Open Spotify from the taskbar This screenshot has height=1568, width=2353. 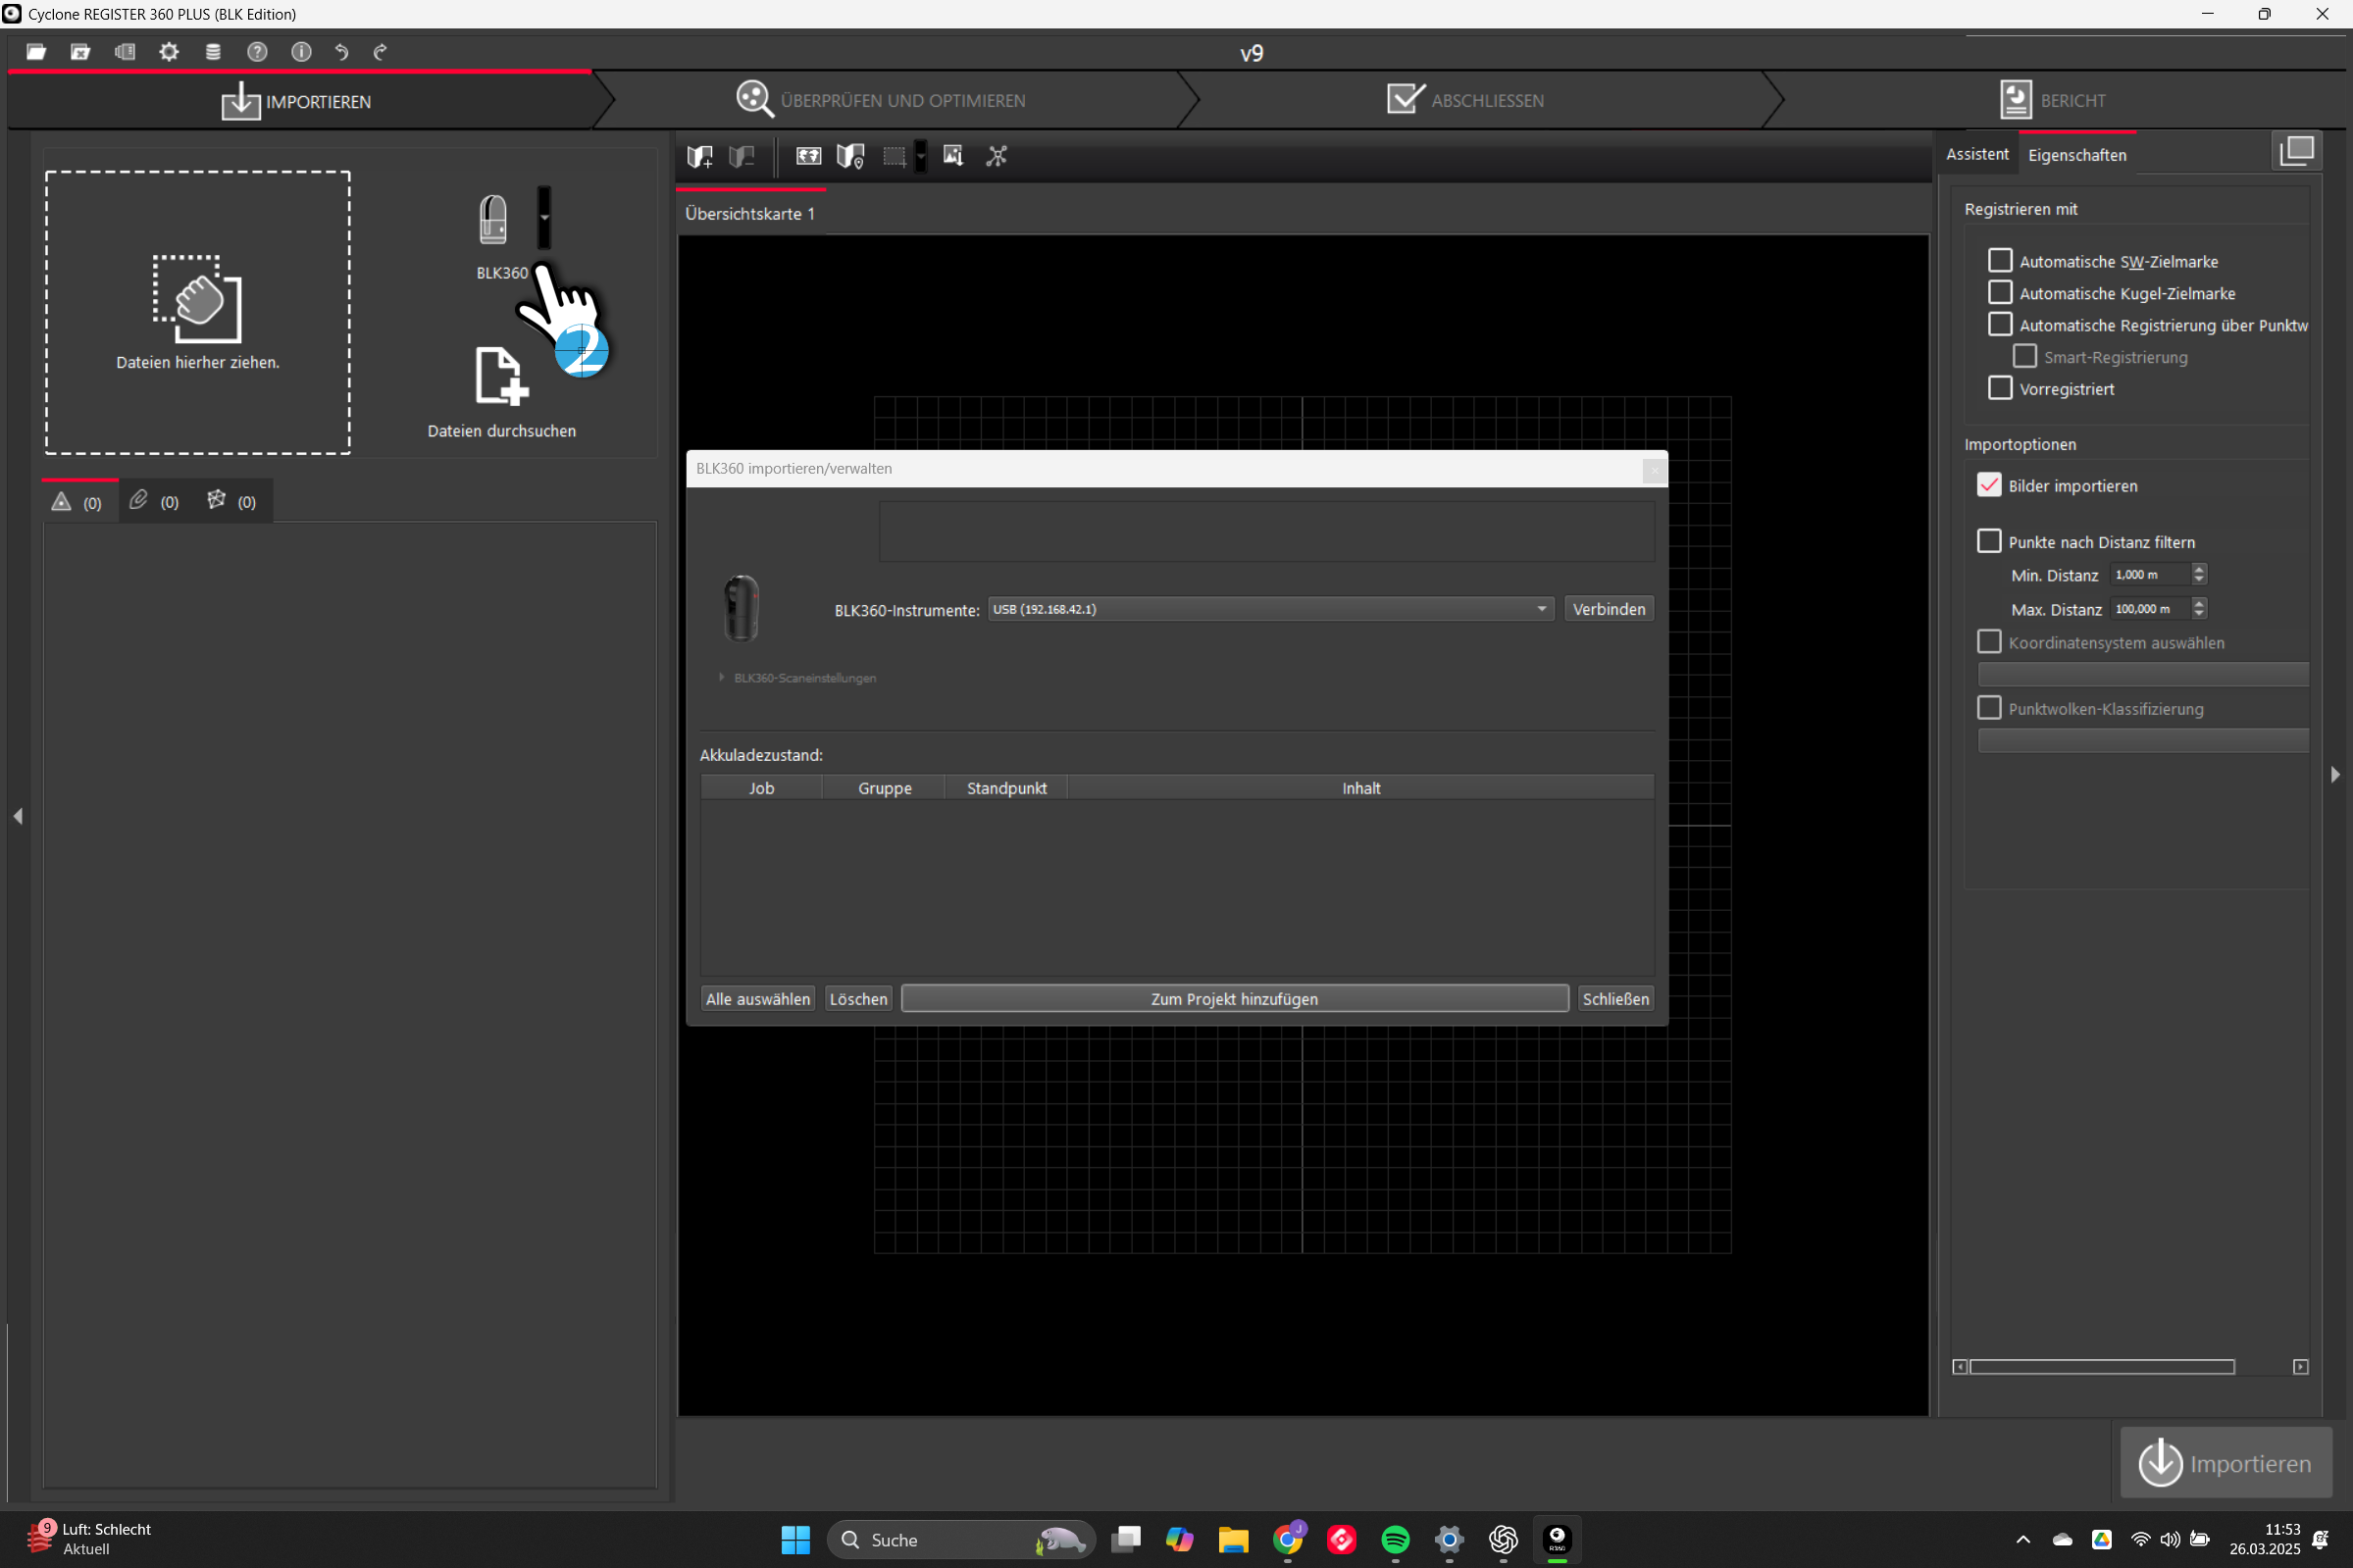(1395, 1539)
